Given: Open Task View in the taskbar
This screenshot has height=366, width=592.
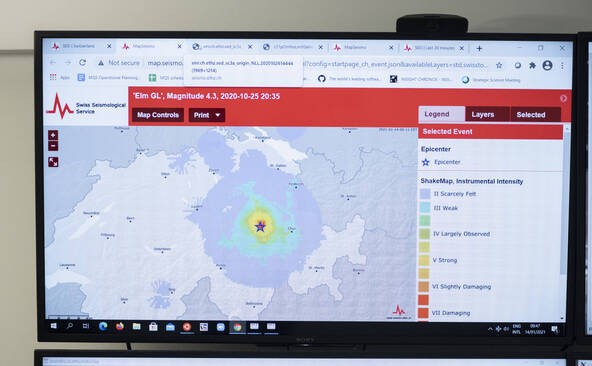Looking at the screenshot, I should click(86, 326).
